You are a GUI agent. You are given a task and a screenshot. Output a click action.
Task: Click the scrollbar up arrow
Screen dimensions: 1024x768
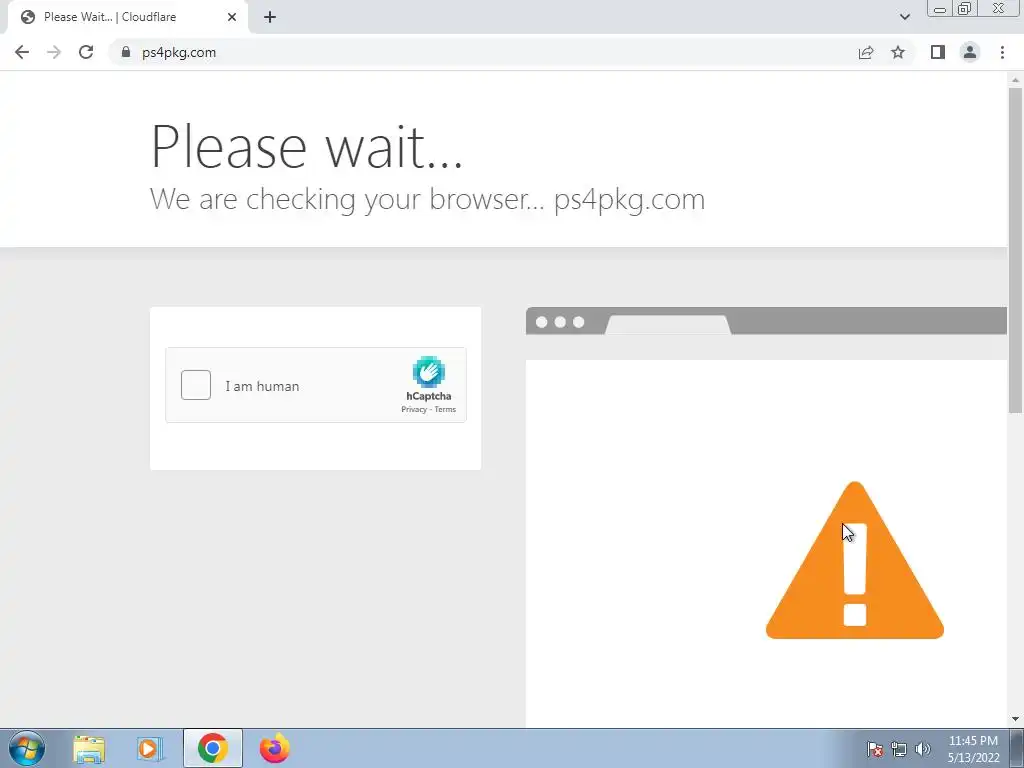click(x=1015, y=80)
